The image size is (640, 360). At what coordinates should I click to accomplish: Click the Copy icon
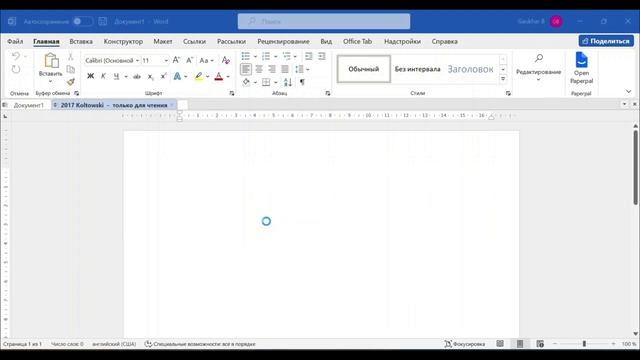(x=71, y=69)
